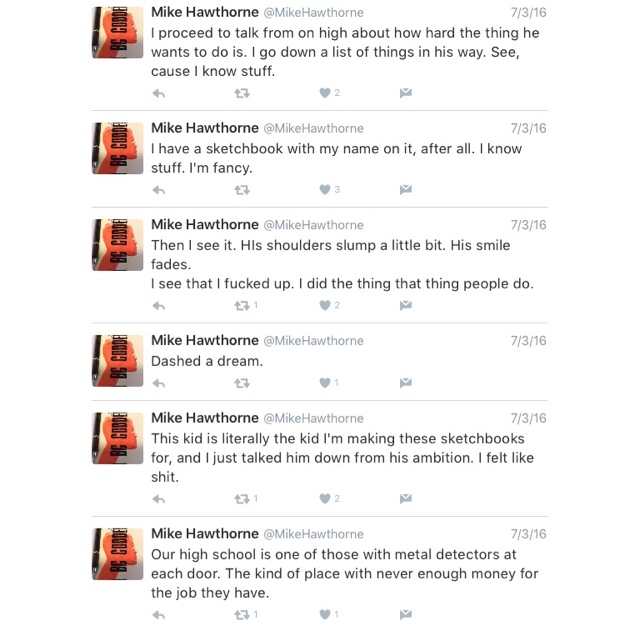Open avatar beside the 'metal detectors' tweet
Screen dimensions: 640x631
(118, 554)
